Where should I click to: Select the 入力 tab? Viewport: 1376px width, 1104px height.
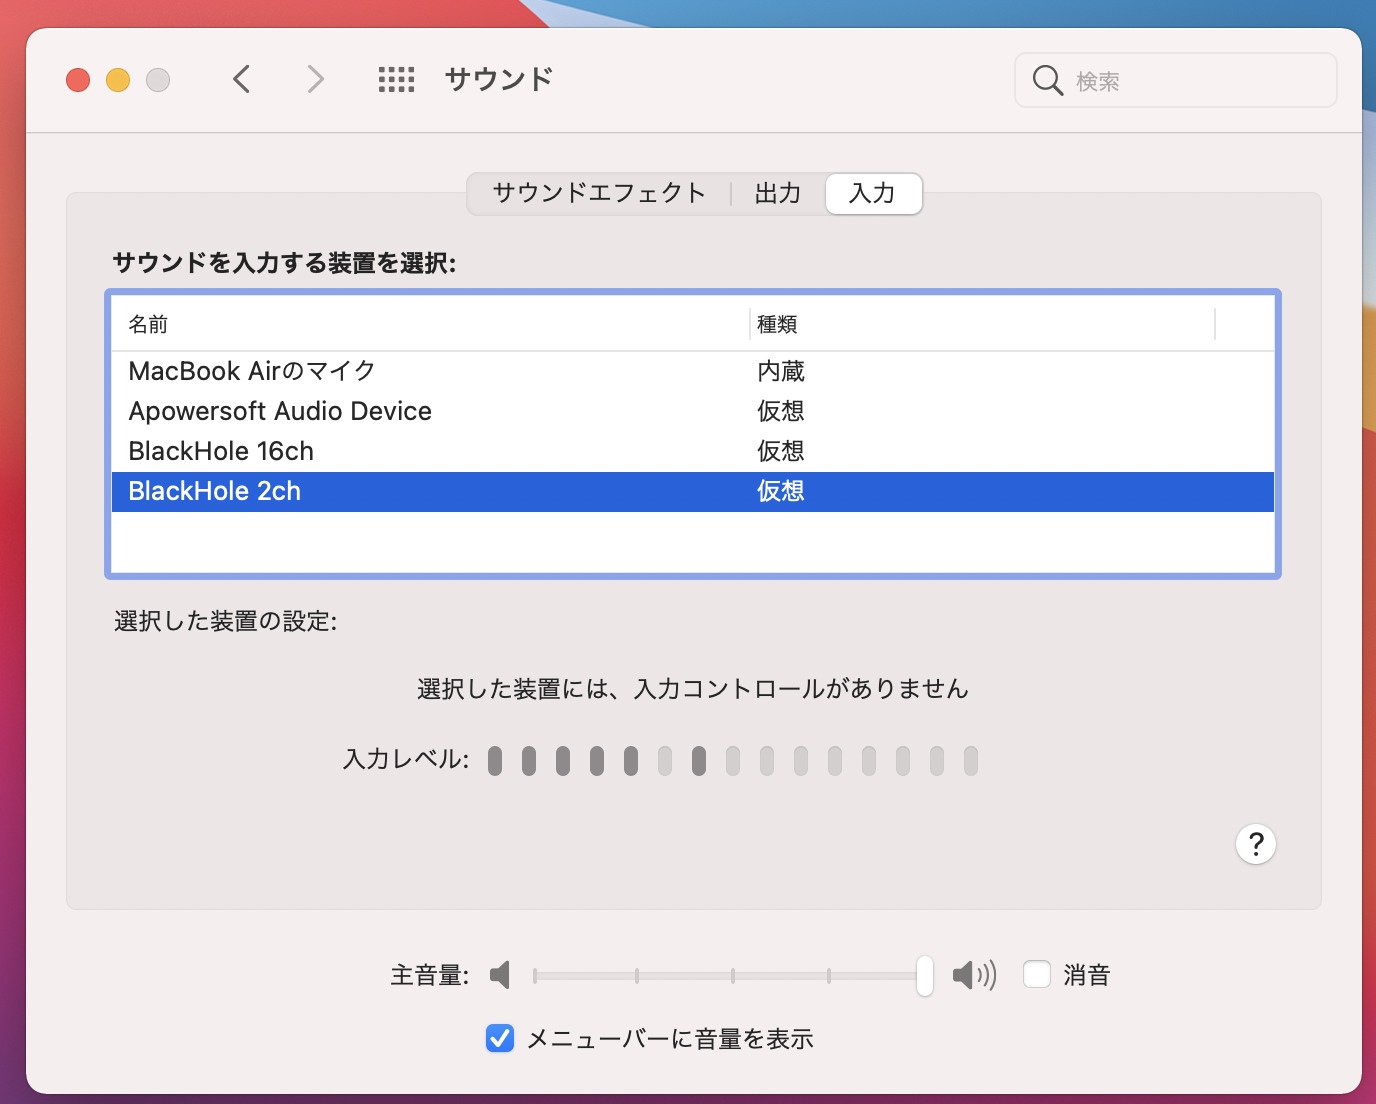click(x=872, y=193)
